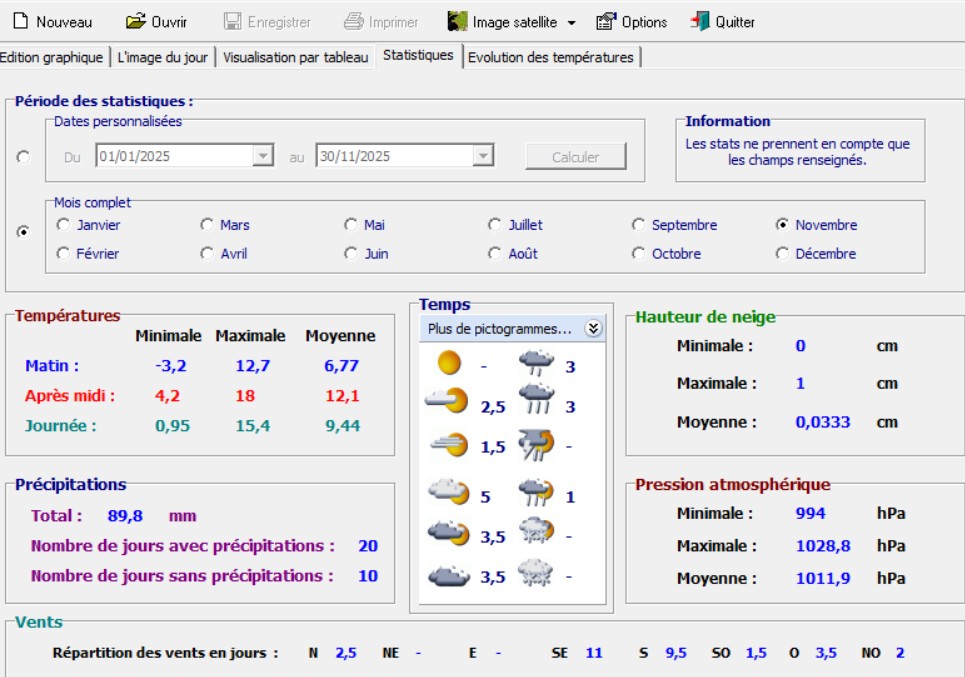Open the Image satellite dropdown arrow

(x=571, y=22)
